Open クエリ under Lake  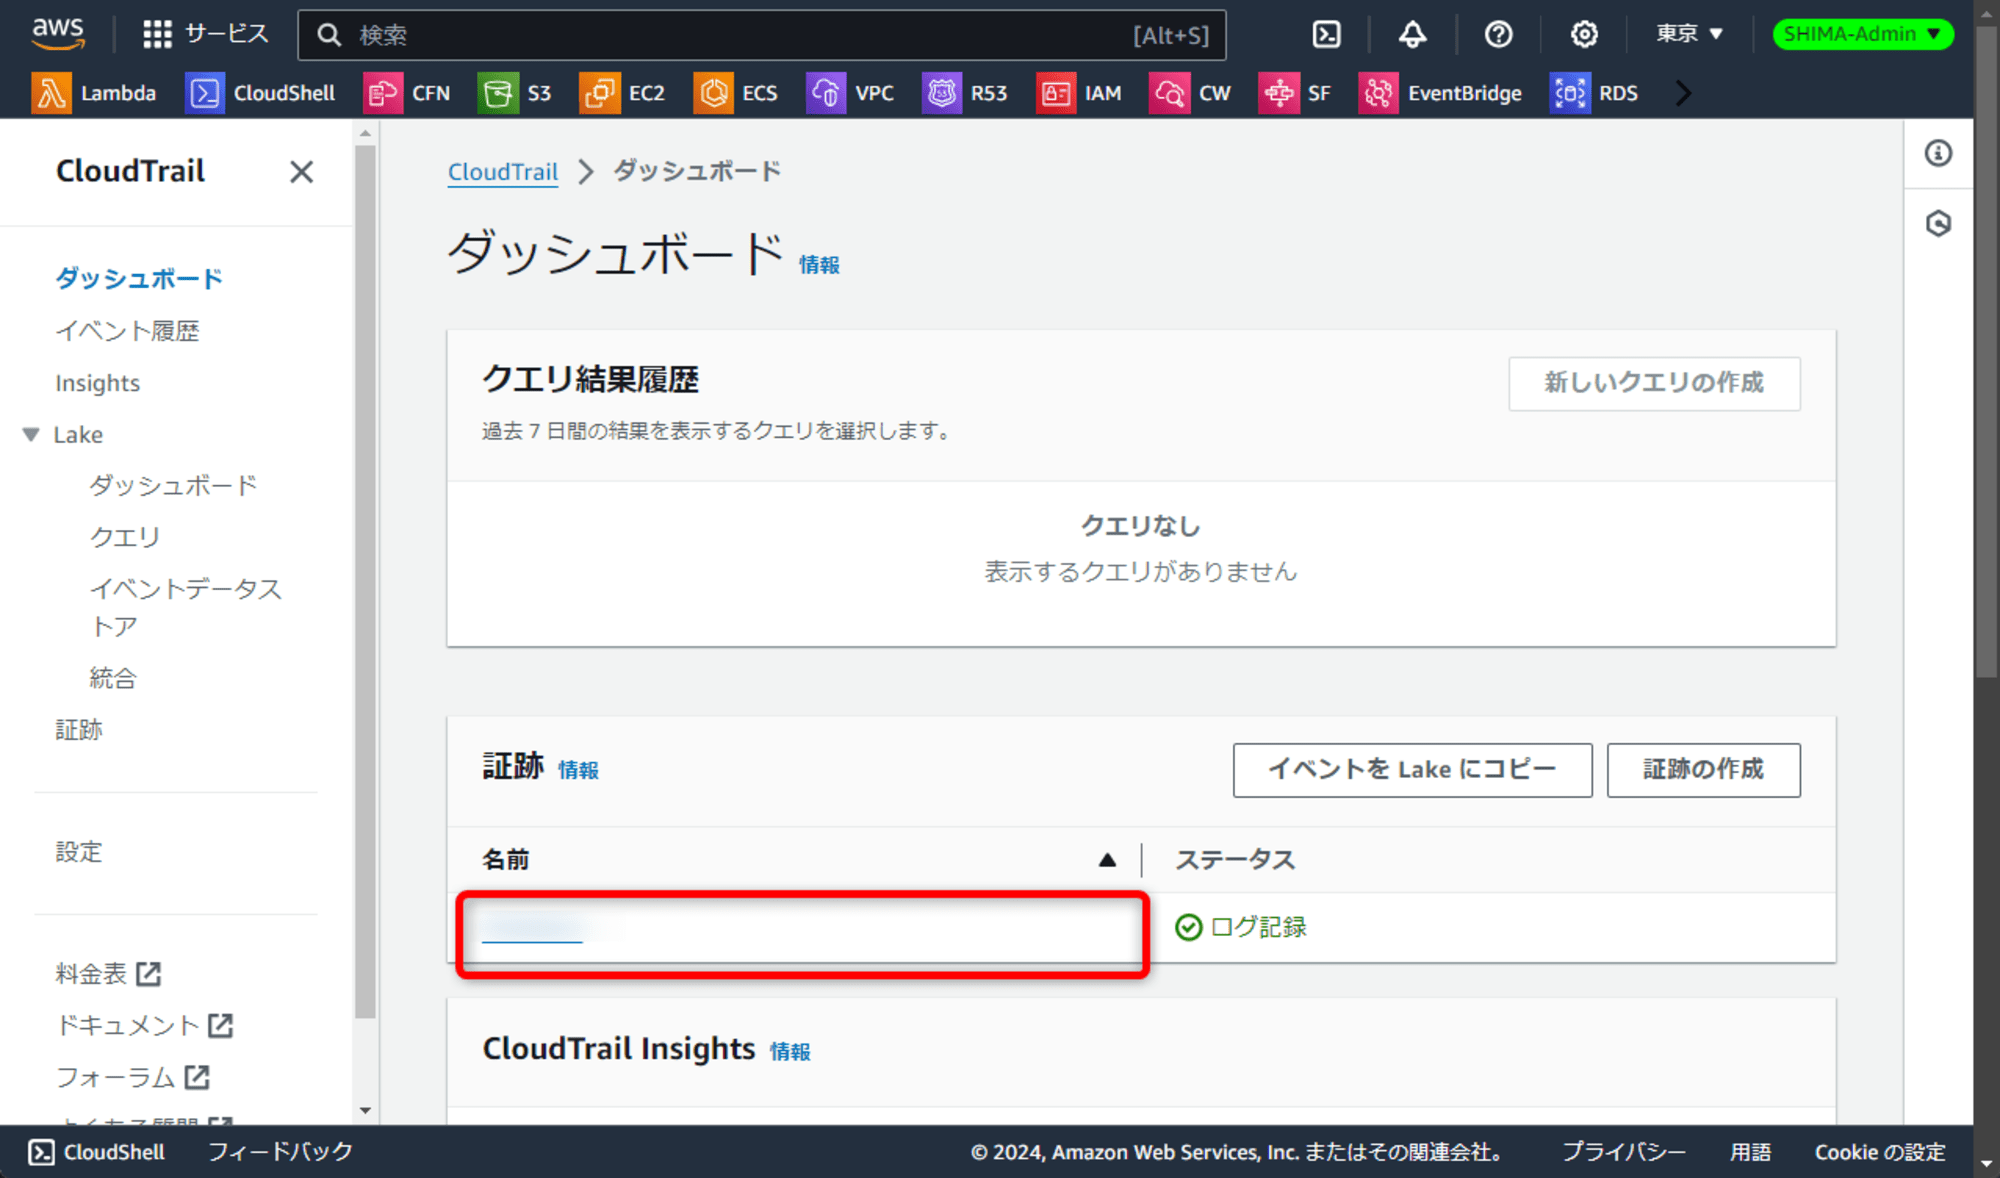(x=125, y=537)
